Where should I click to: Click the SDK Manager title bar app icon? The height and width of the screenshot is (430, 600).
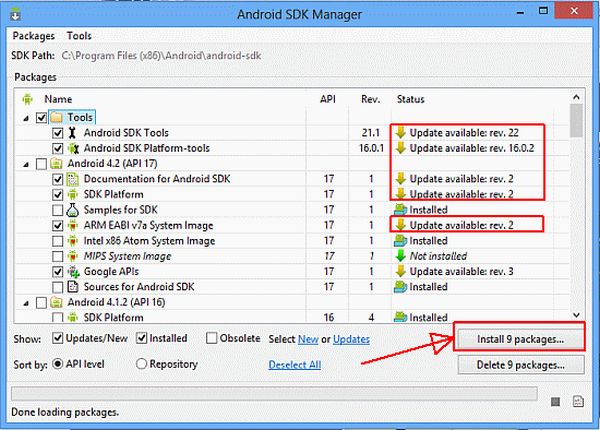15,15
